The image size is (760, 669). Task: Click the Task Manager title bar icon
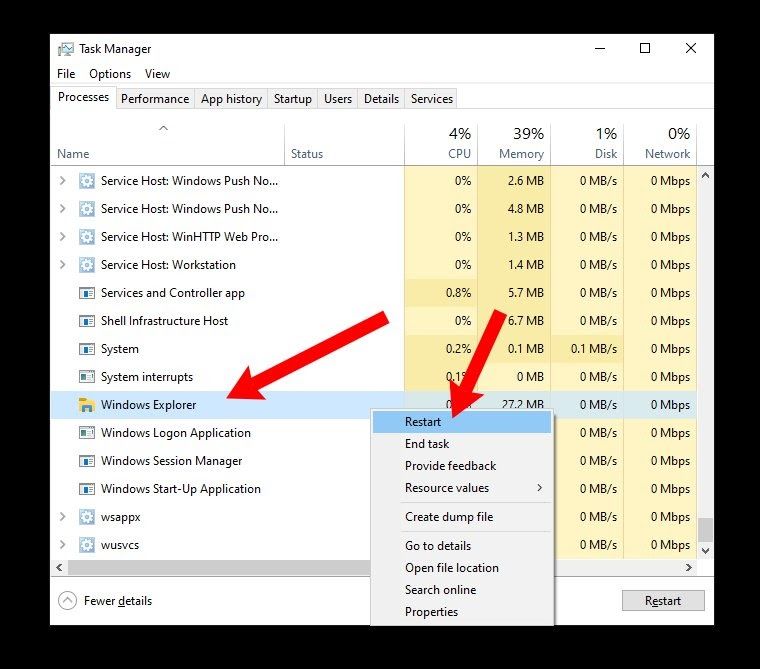click(66, 49)
